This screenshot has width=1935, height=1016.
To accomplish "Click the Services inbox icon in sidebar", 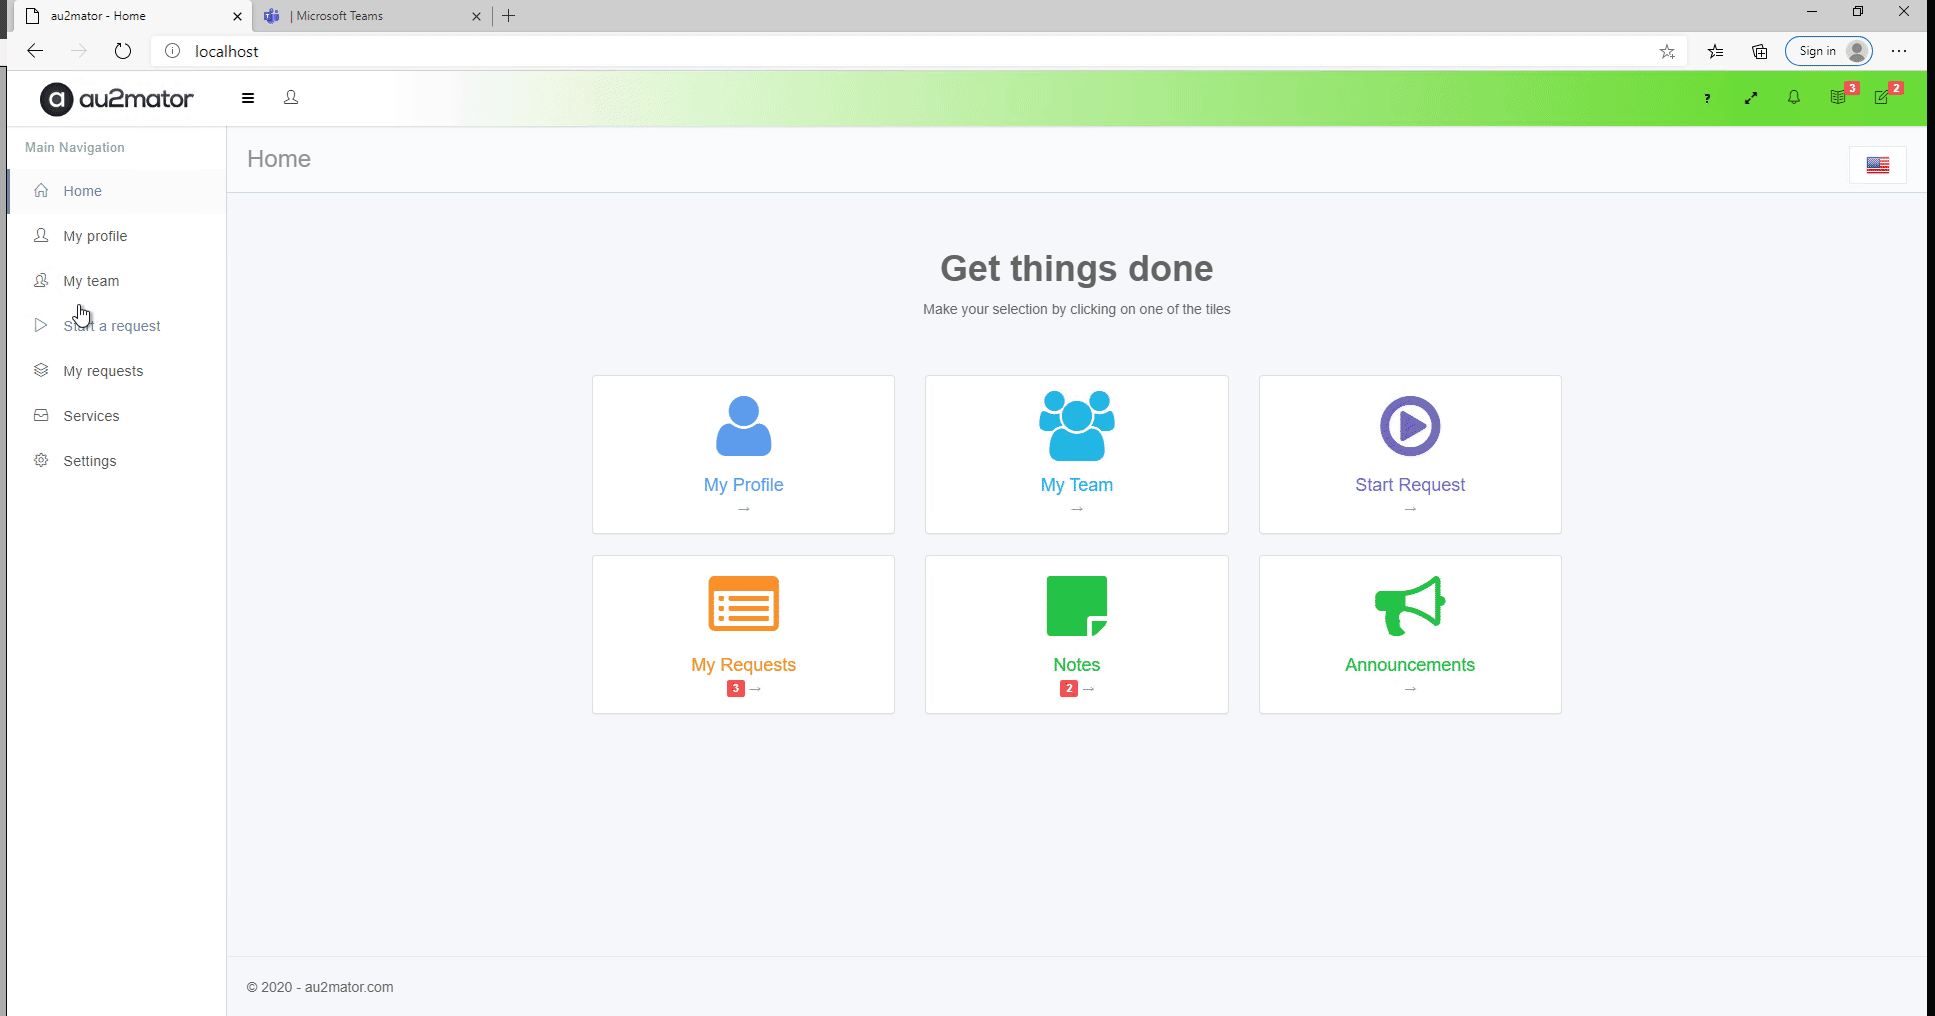I will 41,415.
